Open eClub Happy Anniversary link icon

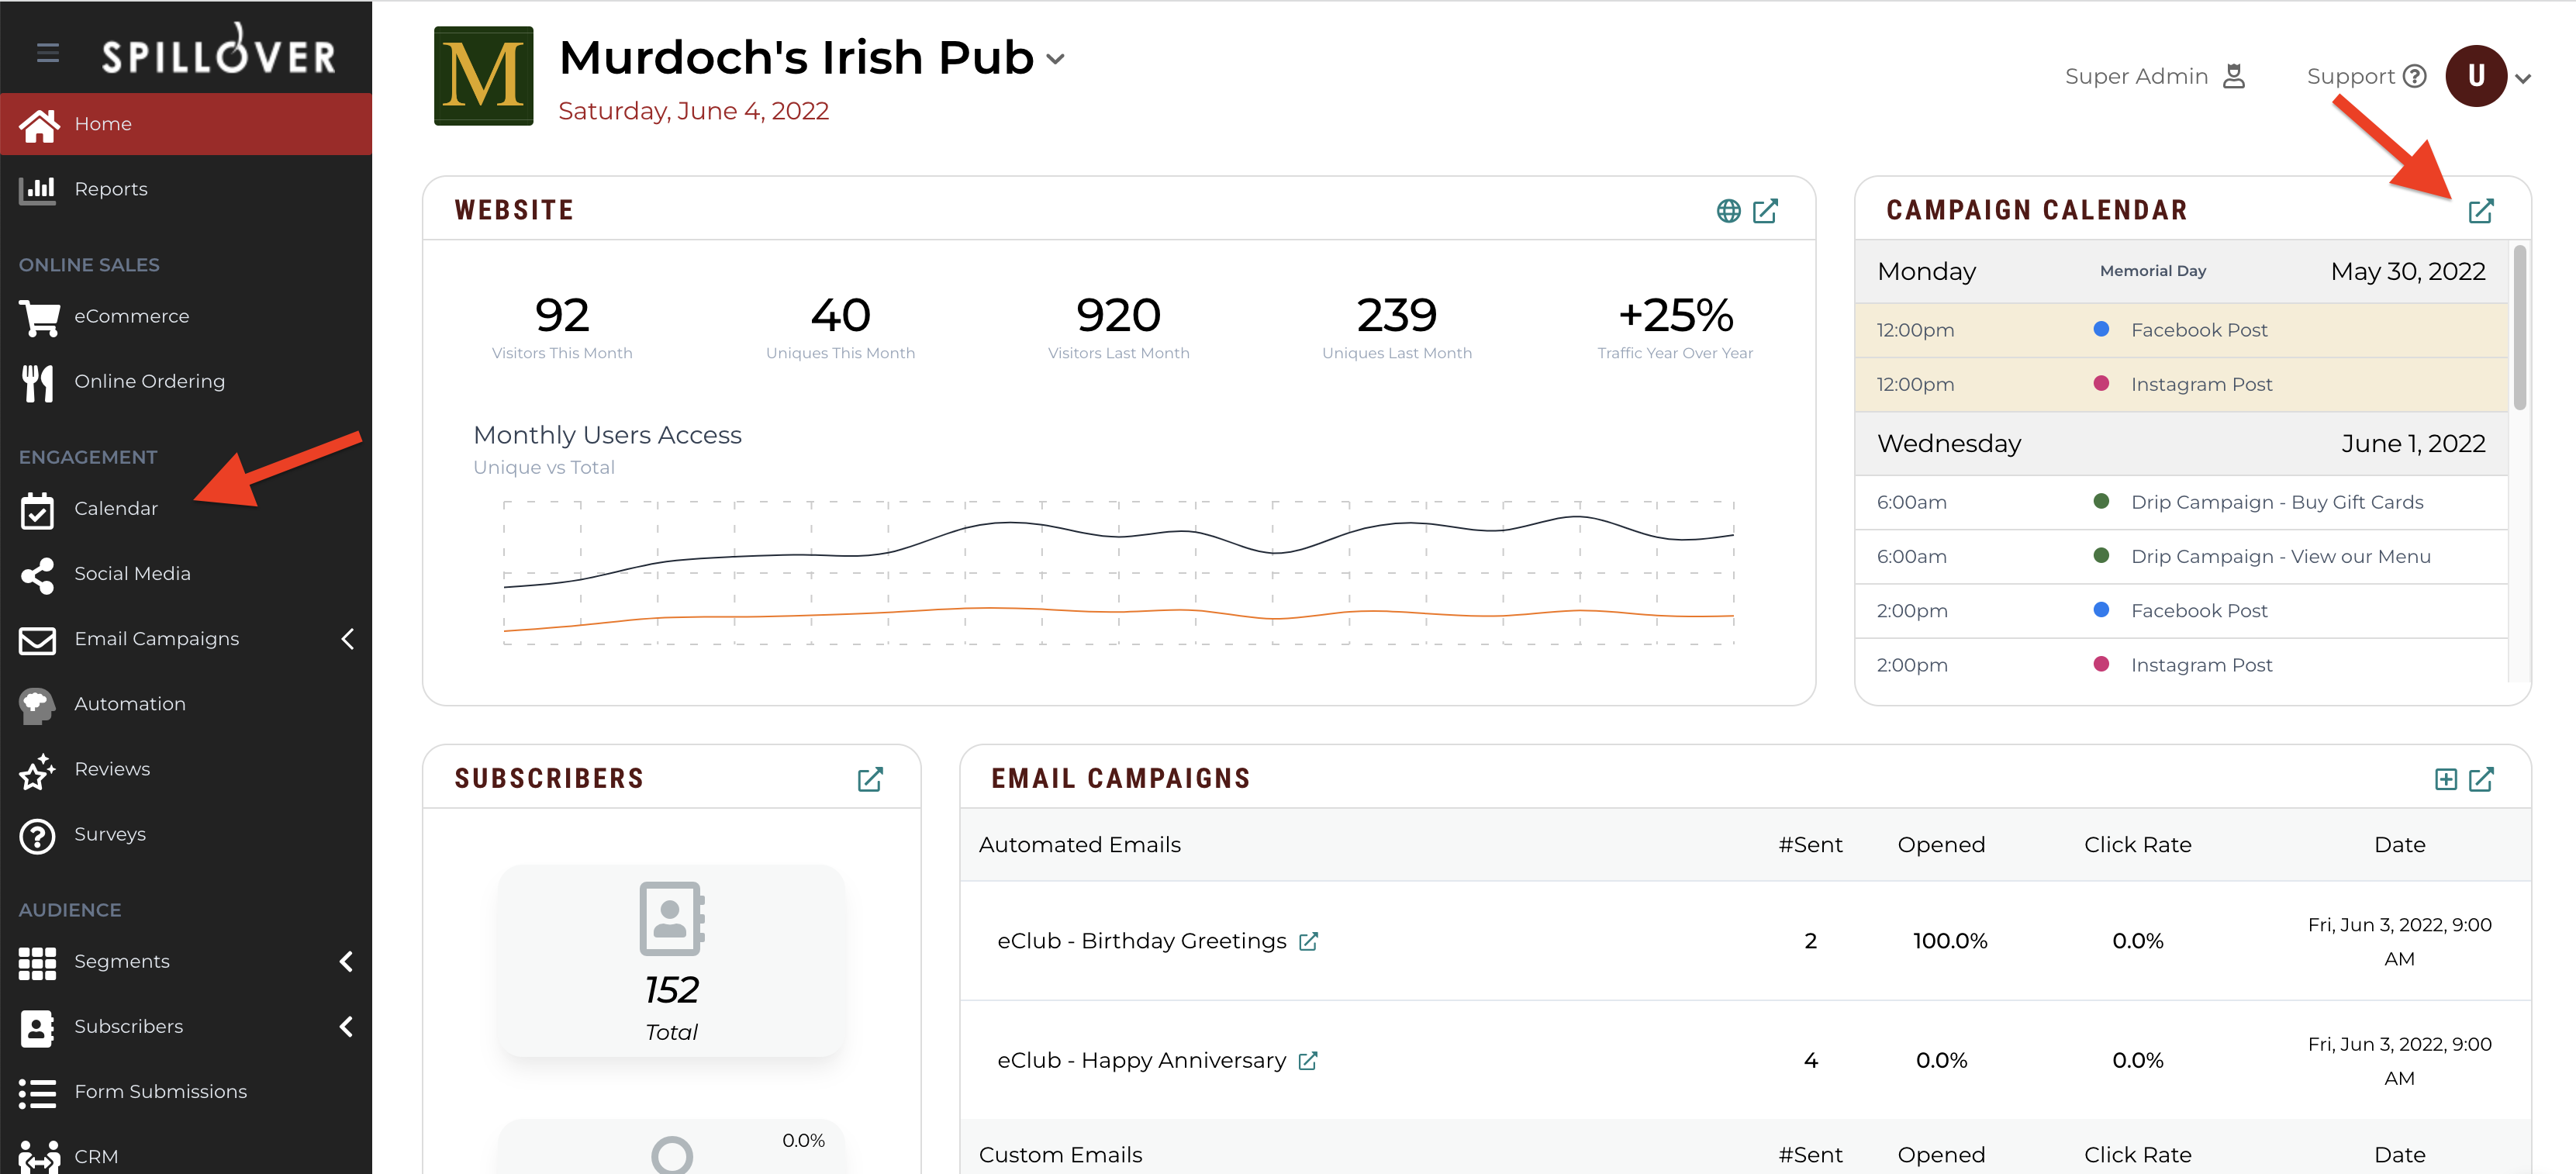(1308, 1060)
